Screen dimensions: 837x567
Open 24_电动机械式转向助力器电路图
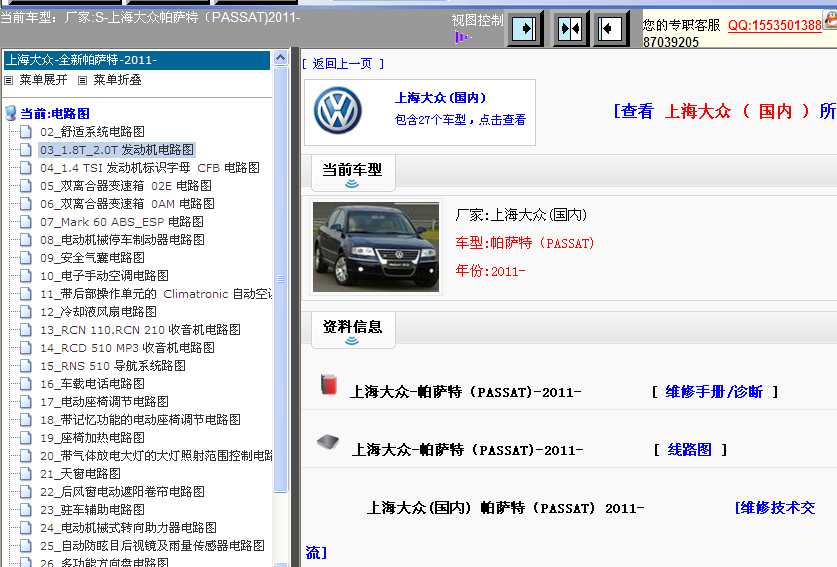[128, 527]
